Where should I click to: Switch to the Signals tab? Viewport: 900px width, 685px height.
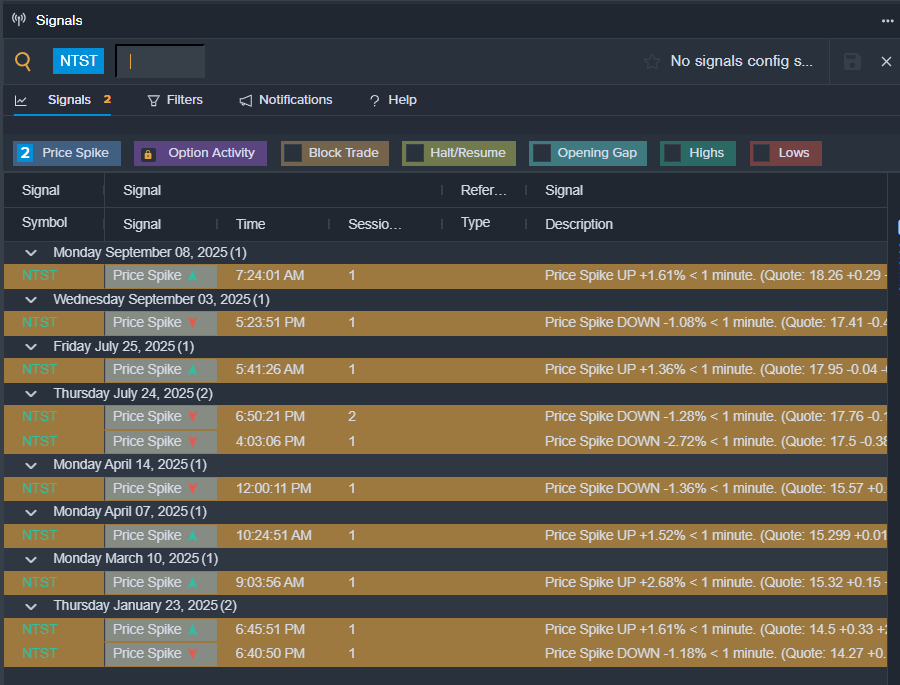point(68,100)
